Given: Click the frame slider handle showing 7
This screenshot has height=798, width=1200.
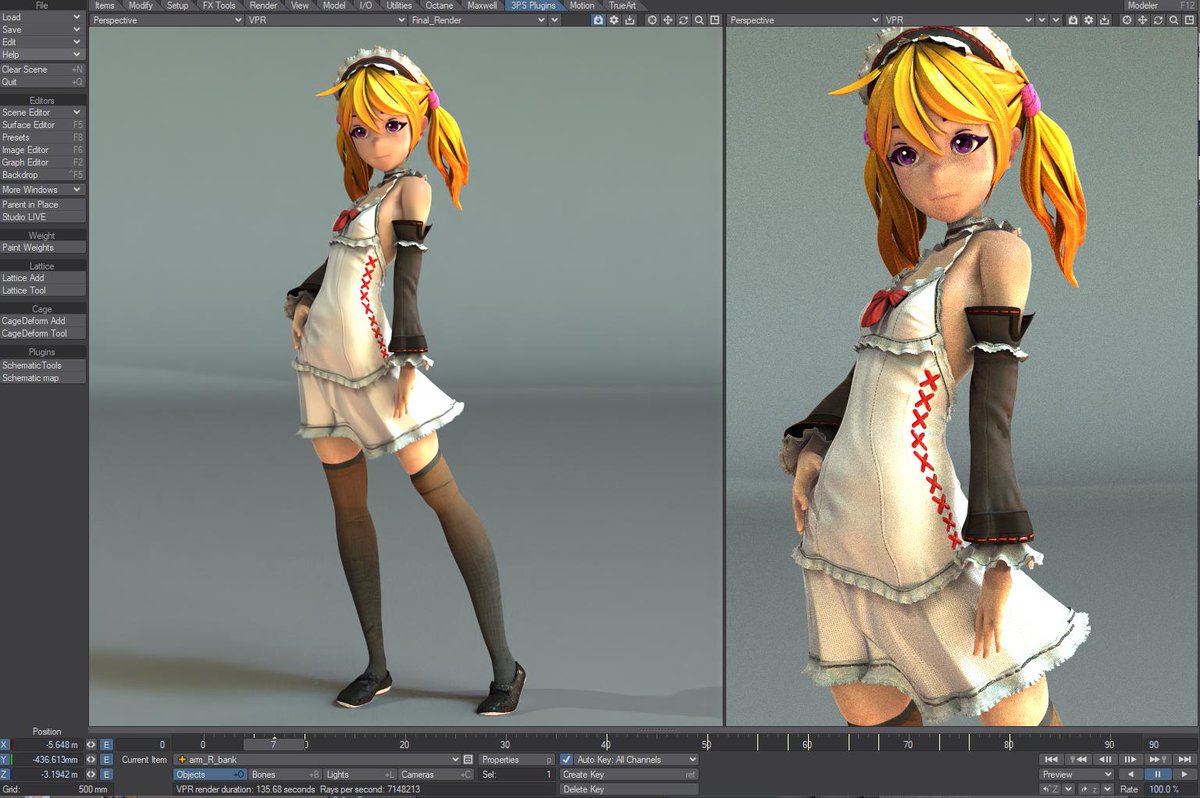Looking at the screenshot, I should pos(274,744).
